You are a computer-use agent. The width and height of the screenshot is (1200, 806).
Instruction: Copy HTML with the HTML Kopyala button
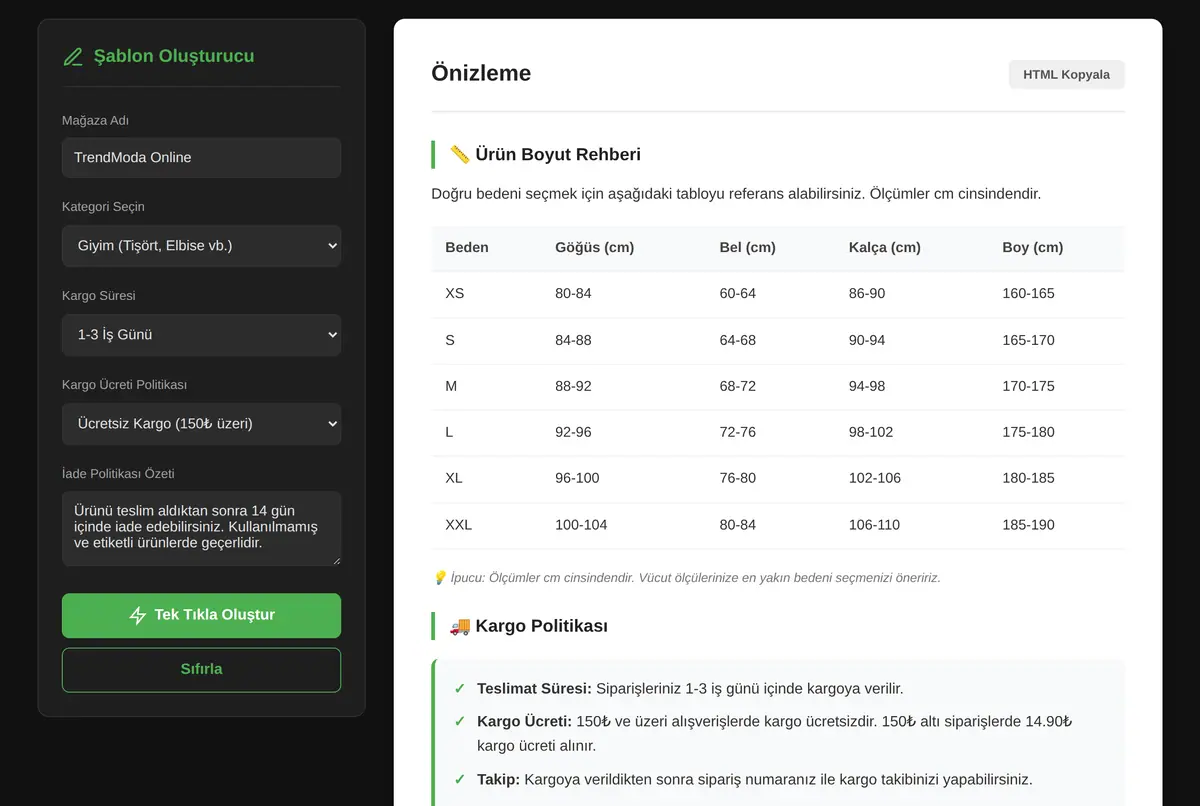click(1066, 75)
